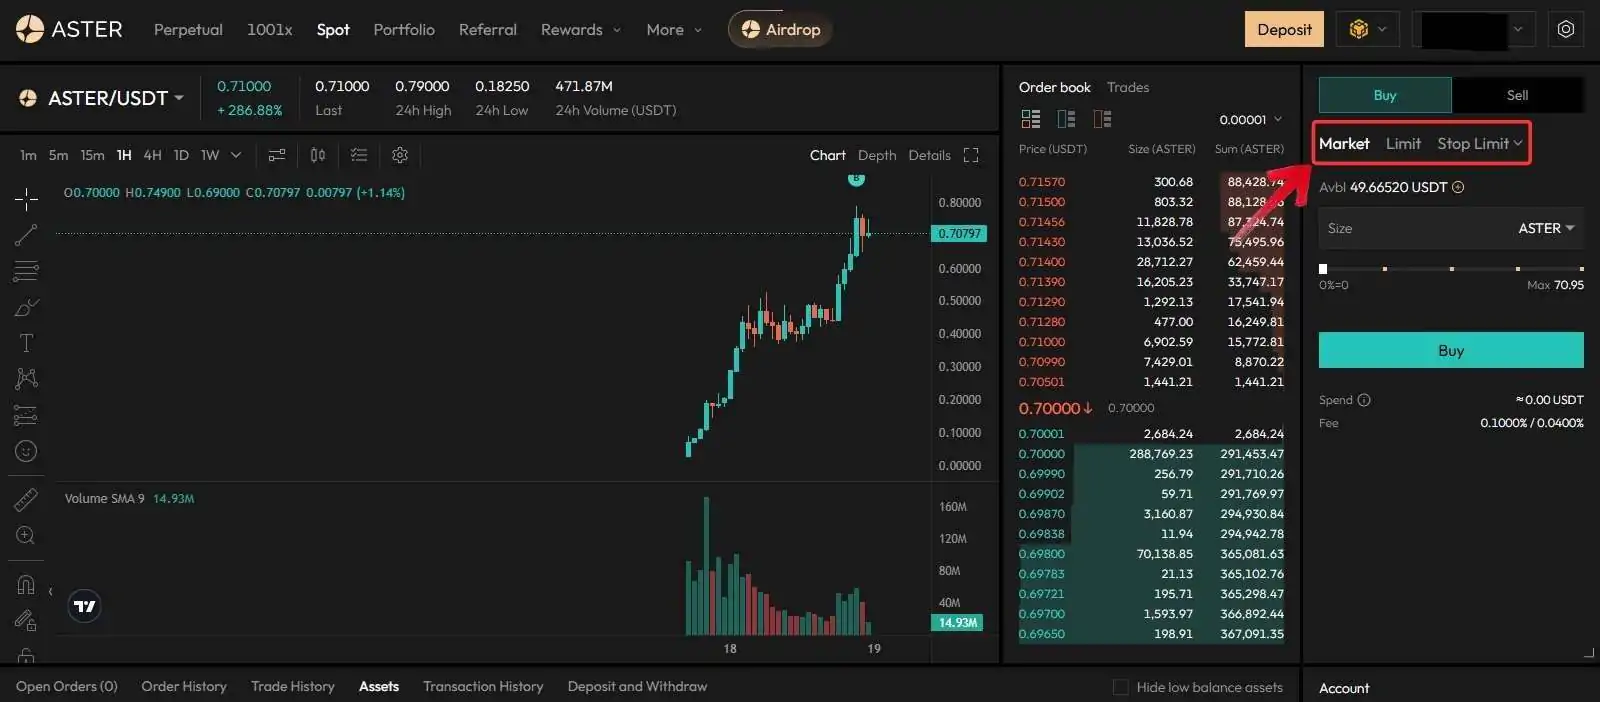Select the text annotation tool
This screenshot has width=1600, height=702.
point(26,343)
